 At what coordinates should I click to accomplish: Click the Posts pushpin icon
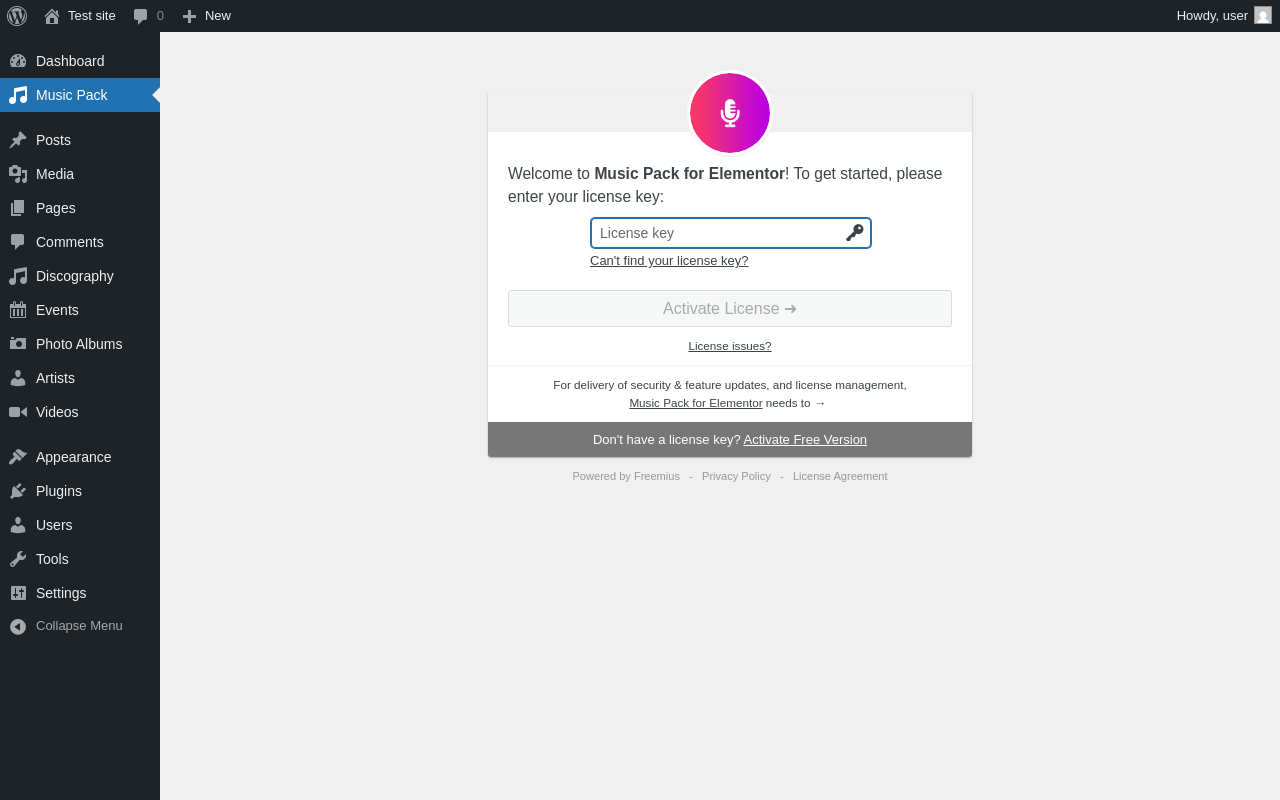18,140
